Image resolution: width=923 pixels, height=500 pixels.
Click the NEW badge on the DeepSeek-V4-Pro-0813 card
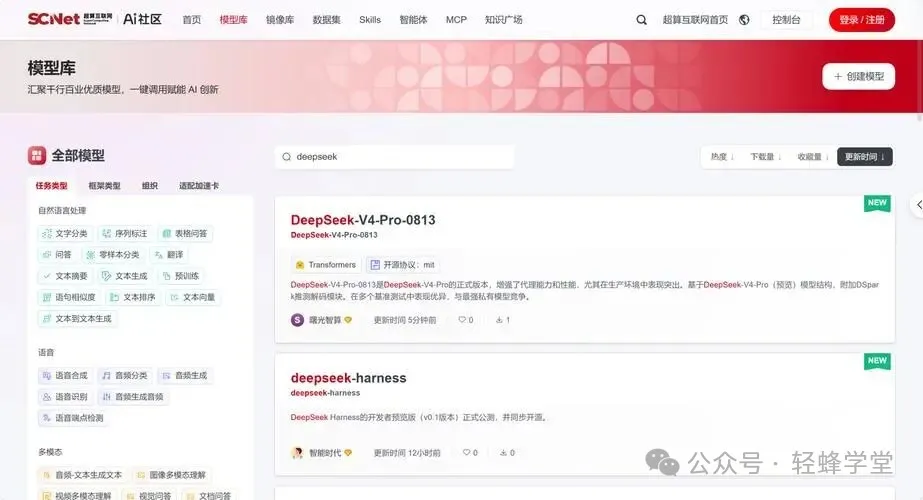(x=877, y=203)
